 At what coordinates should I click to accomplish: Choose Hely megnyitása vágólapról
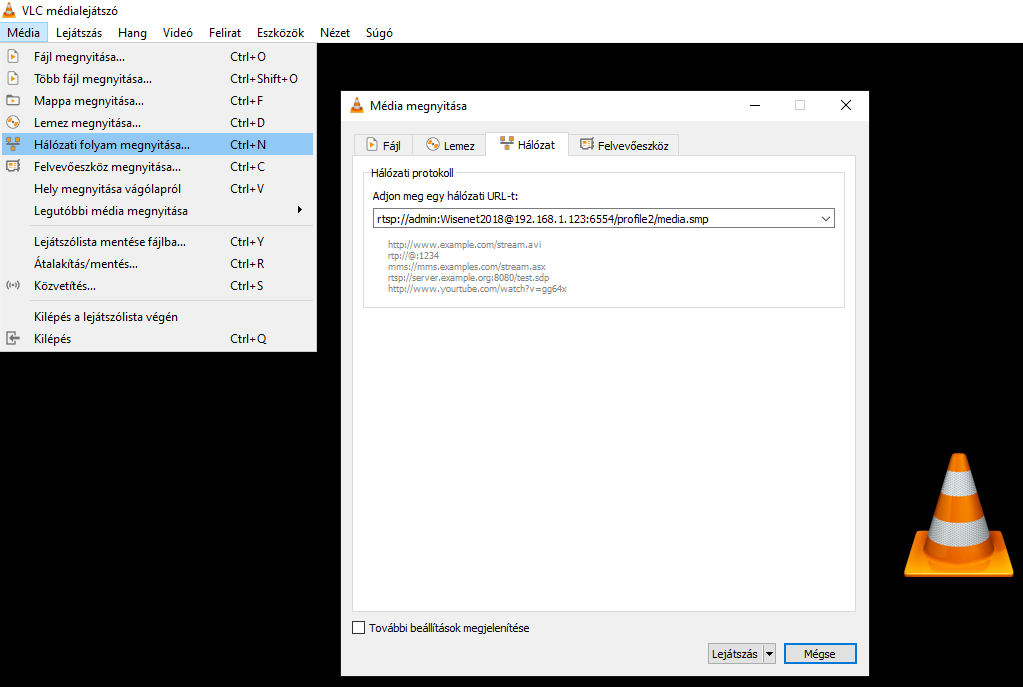(x=158, y=189)
